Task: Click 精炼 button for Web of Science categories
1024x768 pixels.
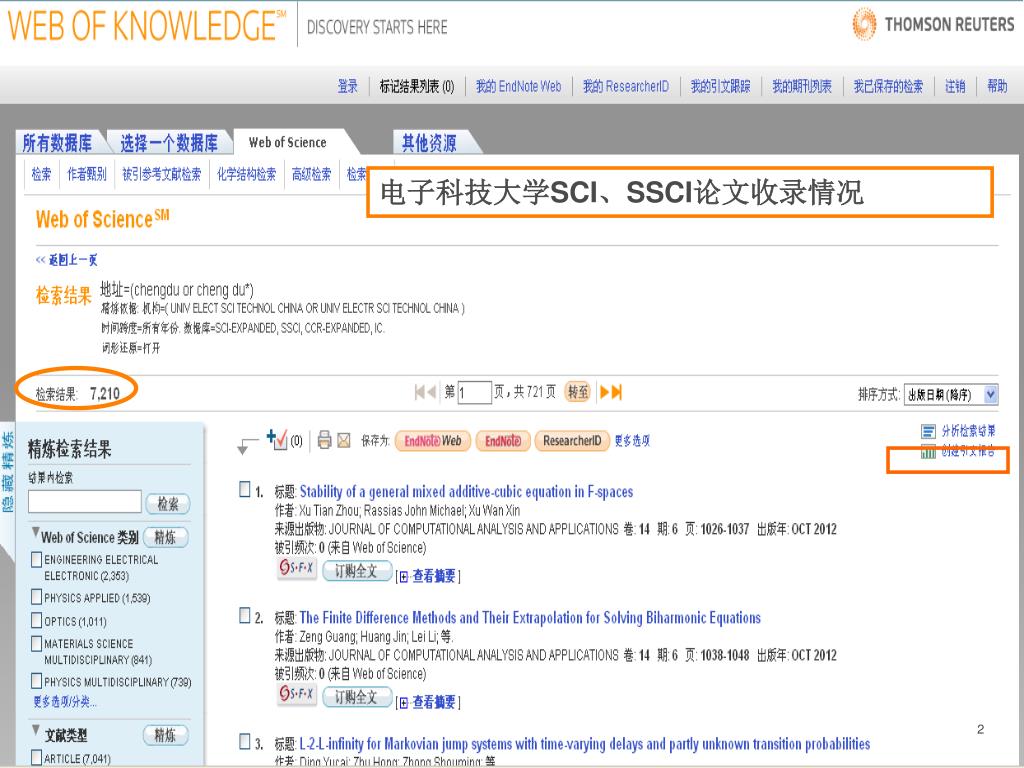Action: tap(166, 537)
